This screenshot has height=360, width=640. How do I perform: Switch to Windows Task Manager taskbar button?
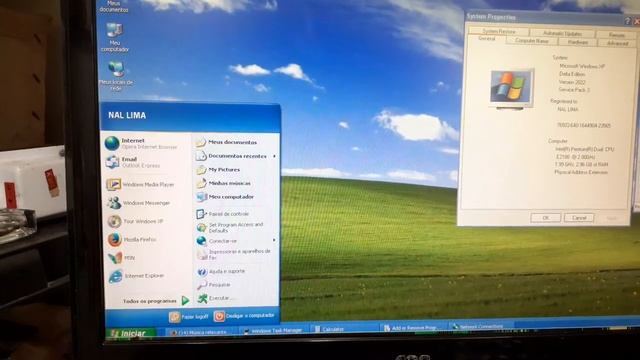tap(272, 330)
